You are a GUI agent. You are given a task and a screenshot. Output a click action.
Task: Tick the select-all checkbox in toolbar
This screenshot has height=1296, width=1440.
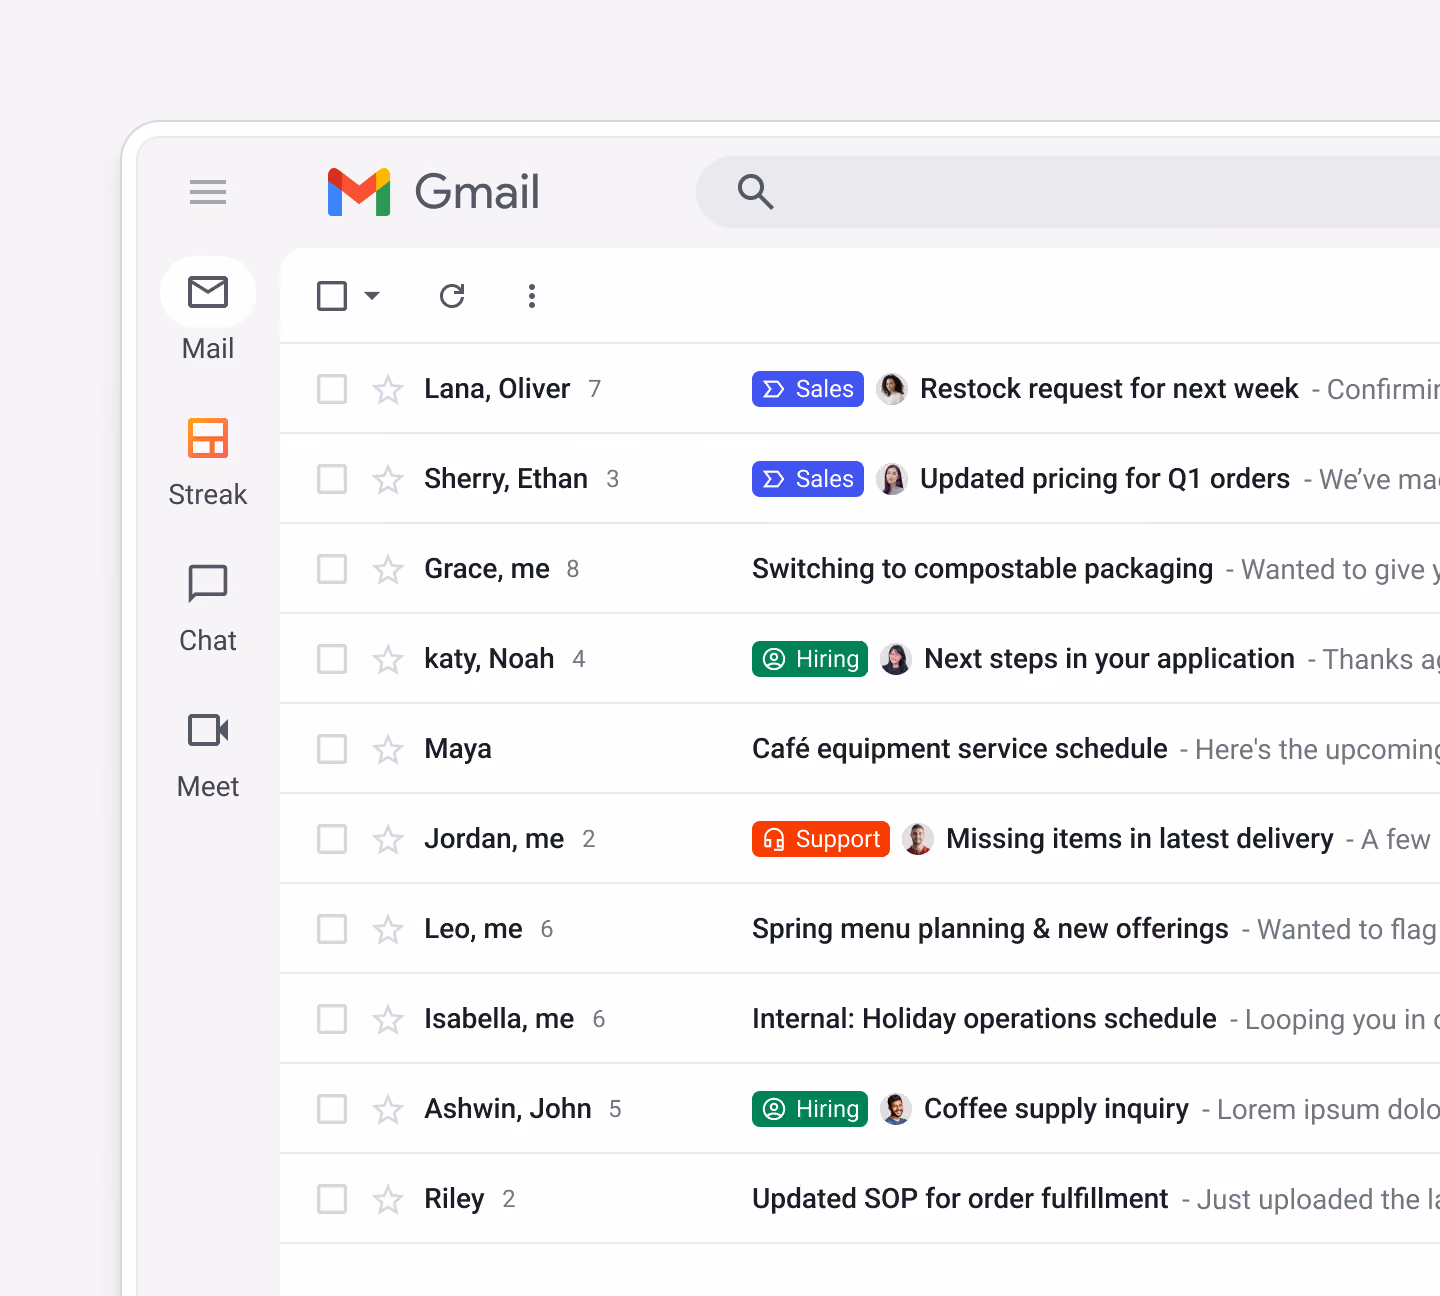[332, 296]
